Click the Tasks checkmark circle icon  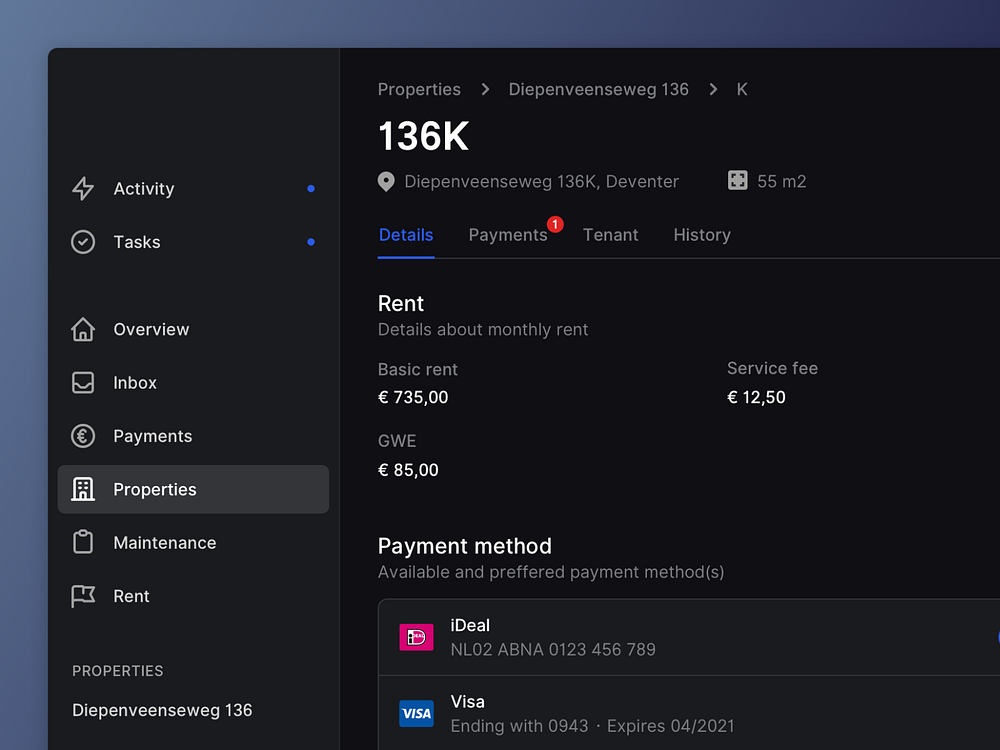83,242
